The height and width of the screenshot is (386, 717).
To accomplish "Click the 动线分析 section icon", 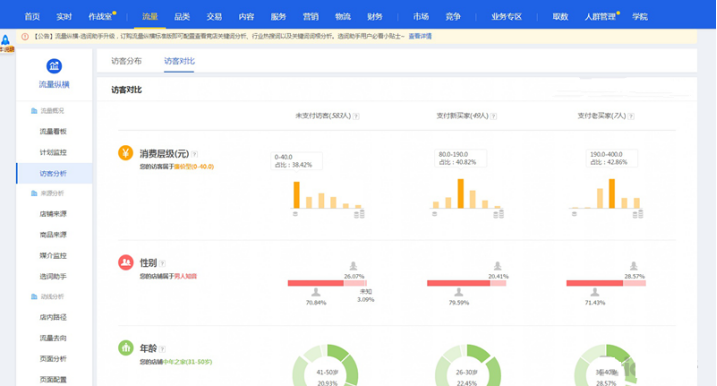I will click(x=33, y=296).
